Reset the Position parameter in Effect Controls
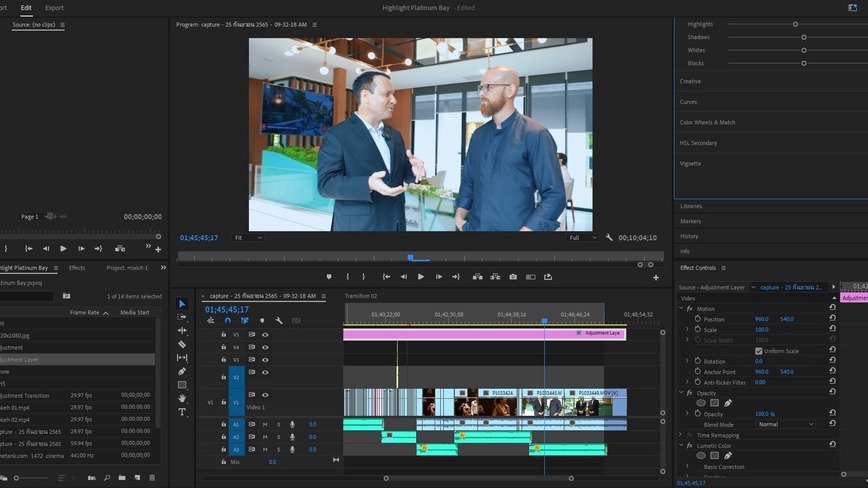 (832, 319)
